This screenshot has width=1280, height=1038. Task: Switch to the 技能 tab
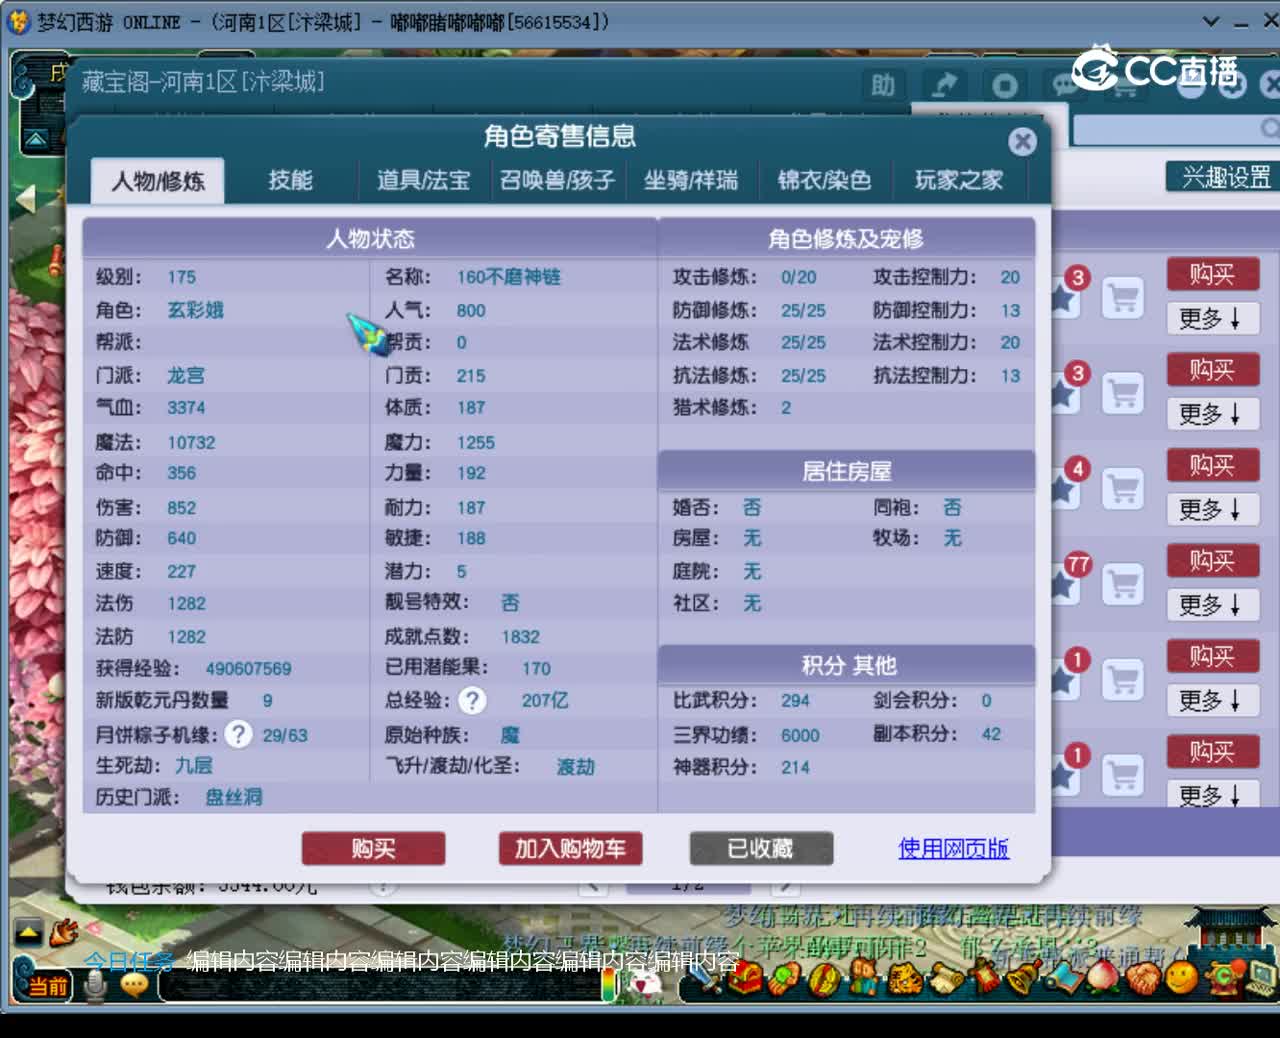pos(290,180)
